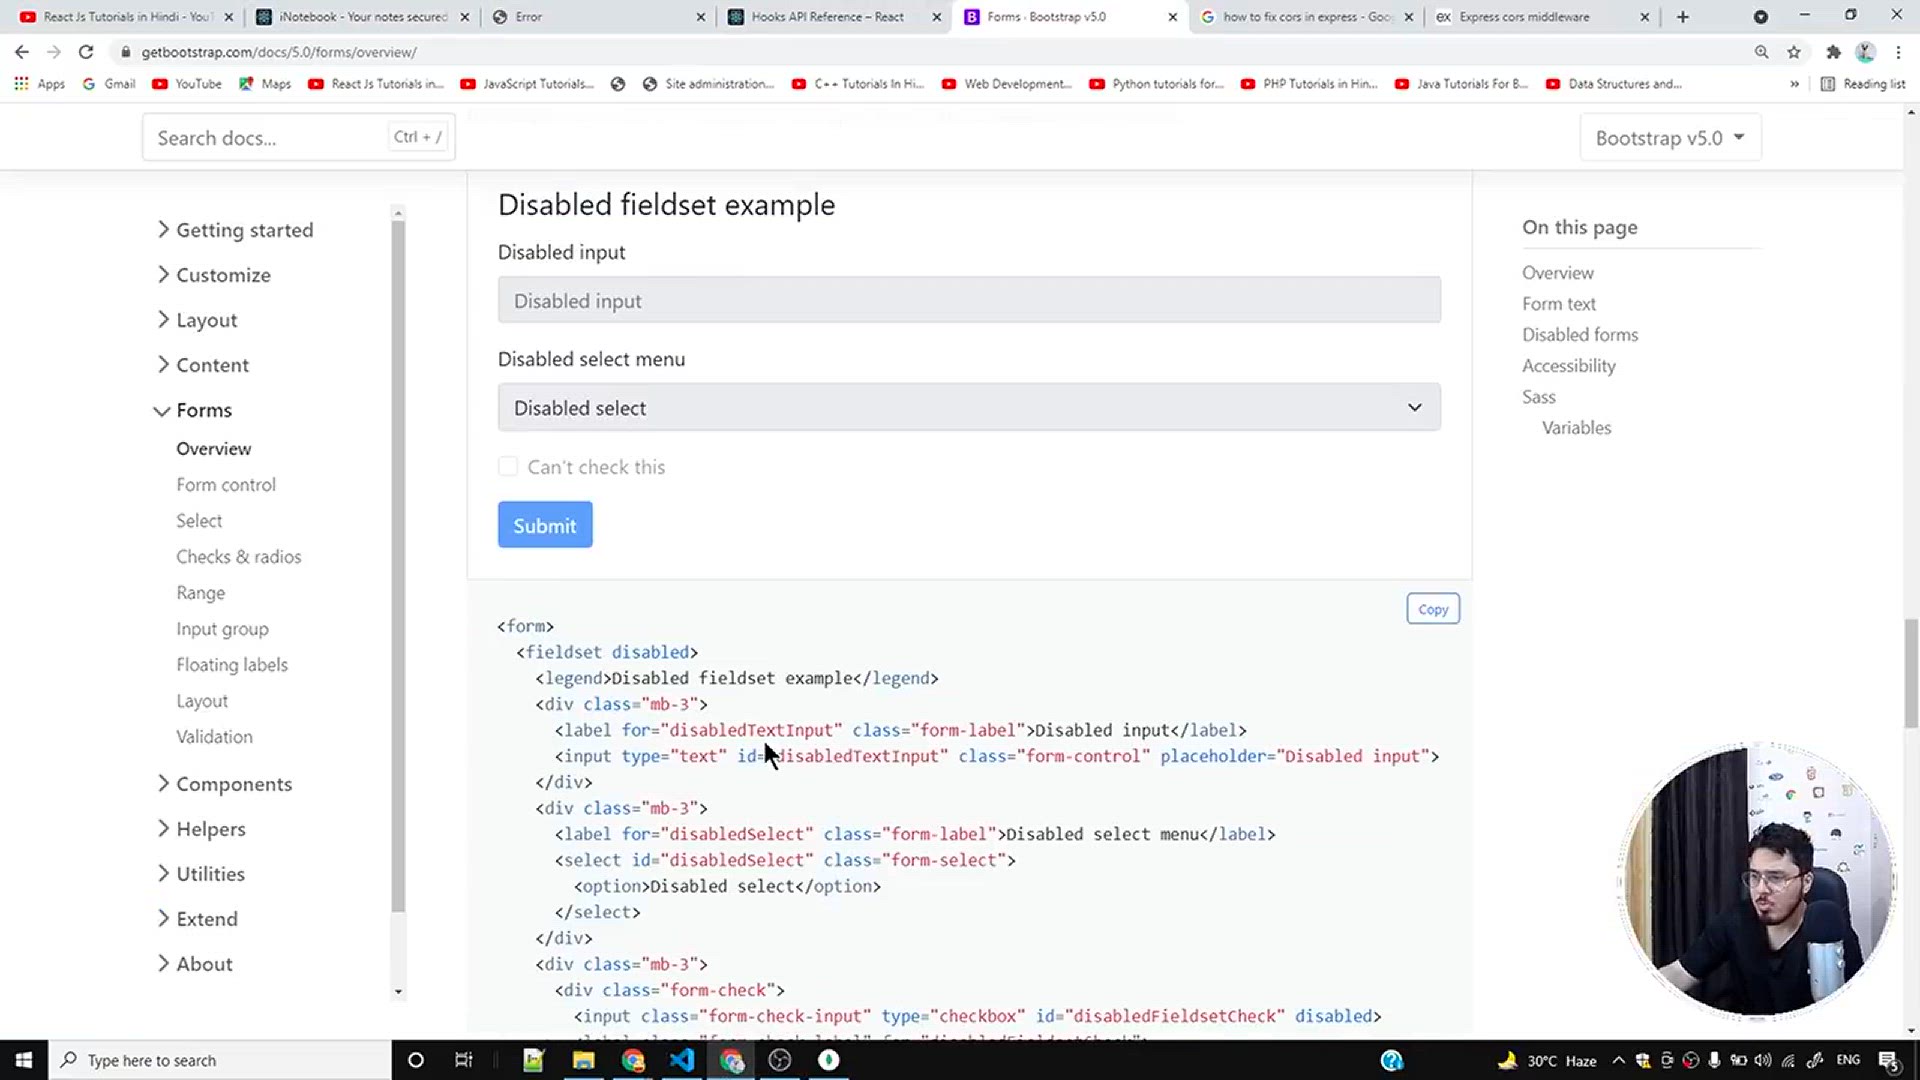The image size is (1920, 1080).
Task: Bookmark this page with the star icon
Action: 1794,52
